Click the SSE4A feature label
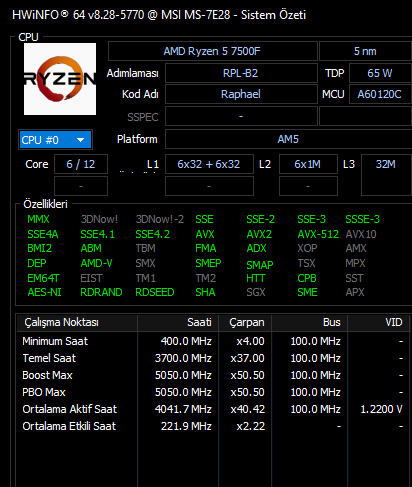 43,234
